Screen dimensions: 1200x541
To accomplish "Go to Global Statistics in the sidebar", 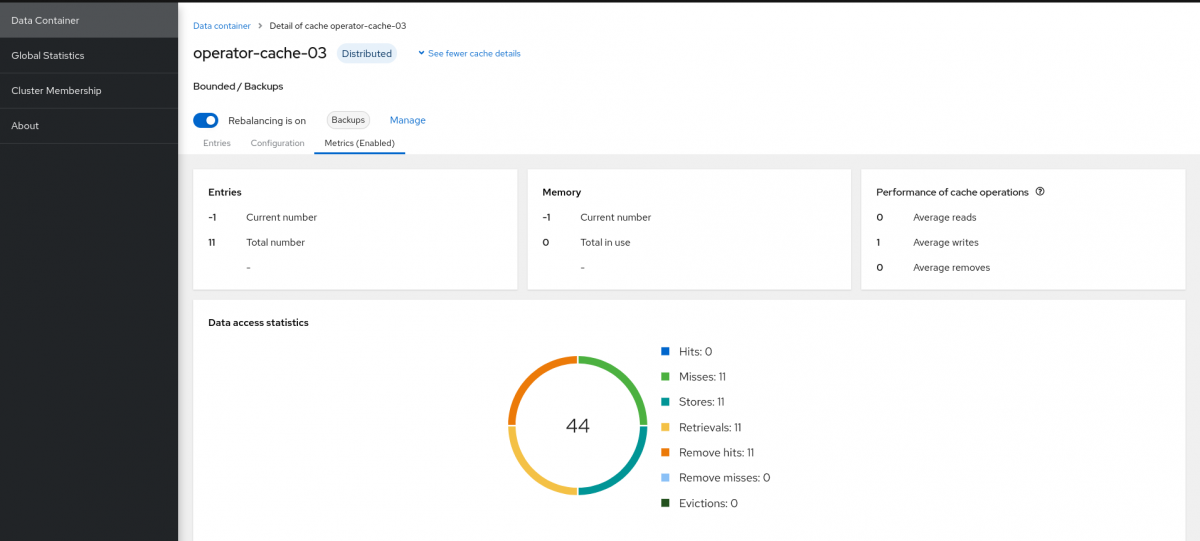I will pyautogui.click(x=89, y=55).
